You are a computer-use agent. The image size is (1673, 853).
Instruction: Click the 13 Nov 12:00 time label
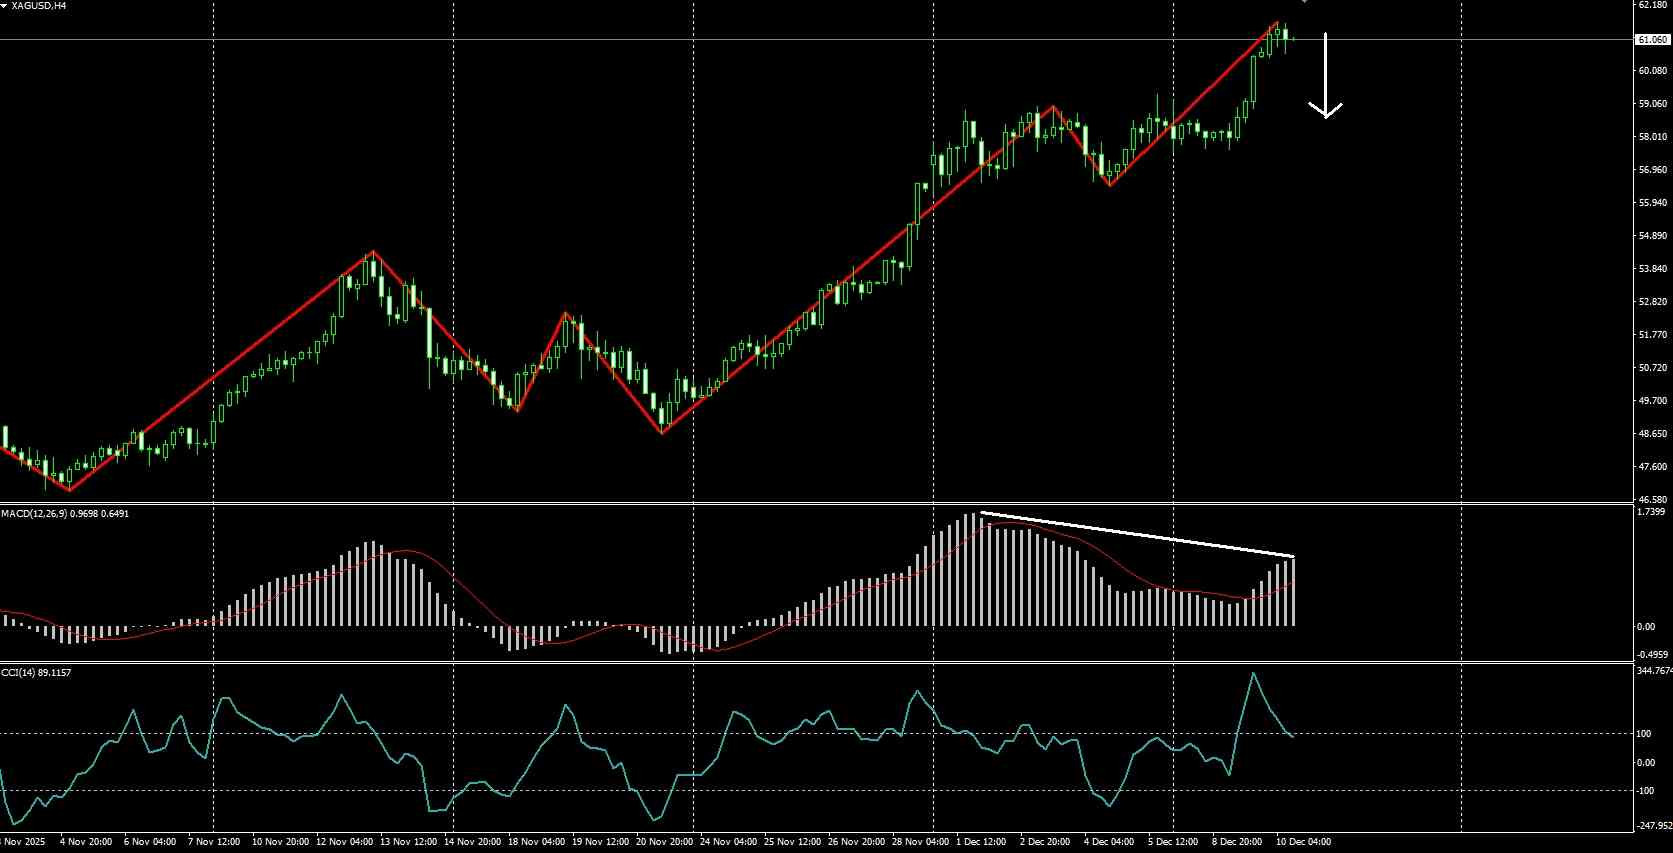pos(409,842)
